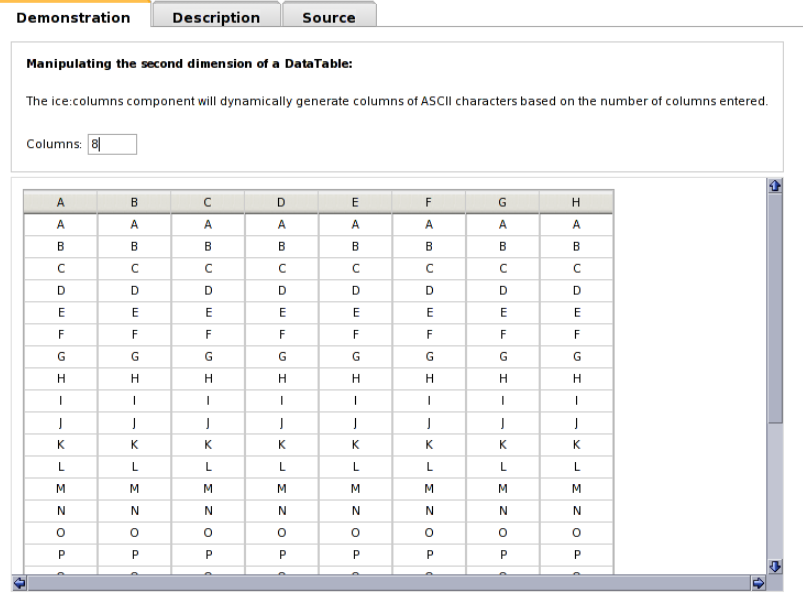Open the Source tab
803x603 pixels.
point(329,17)
